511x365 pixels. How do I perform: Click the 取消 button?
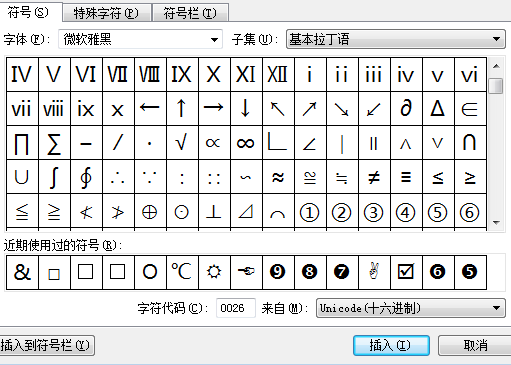click(475, 345)
